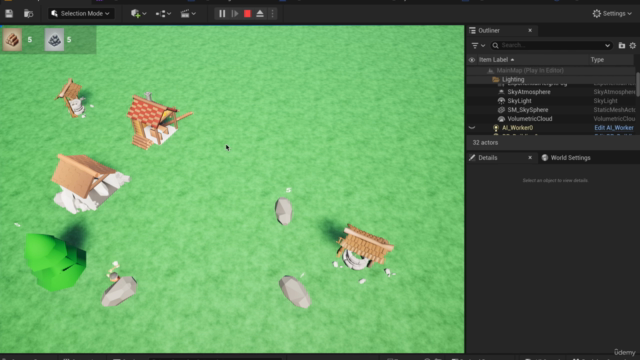Click the wooden well near the rocks
The width and height of the screenshot is (640, 360).
click(364, 248)
